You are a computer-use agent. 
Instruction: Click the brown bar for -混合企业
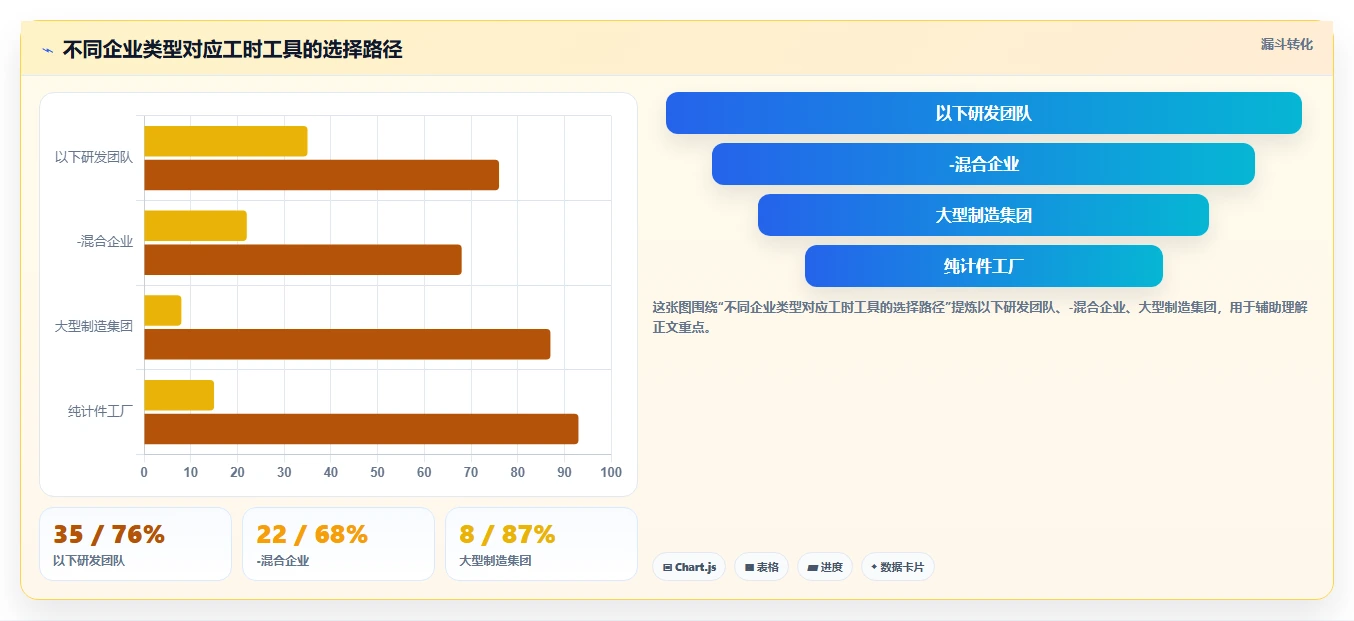point(303,260)
